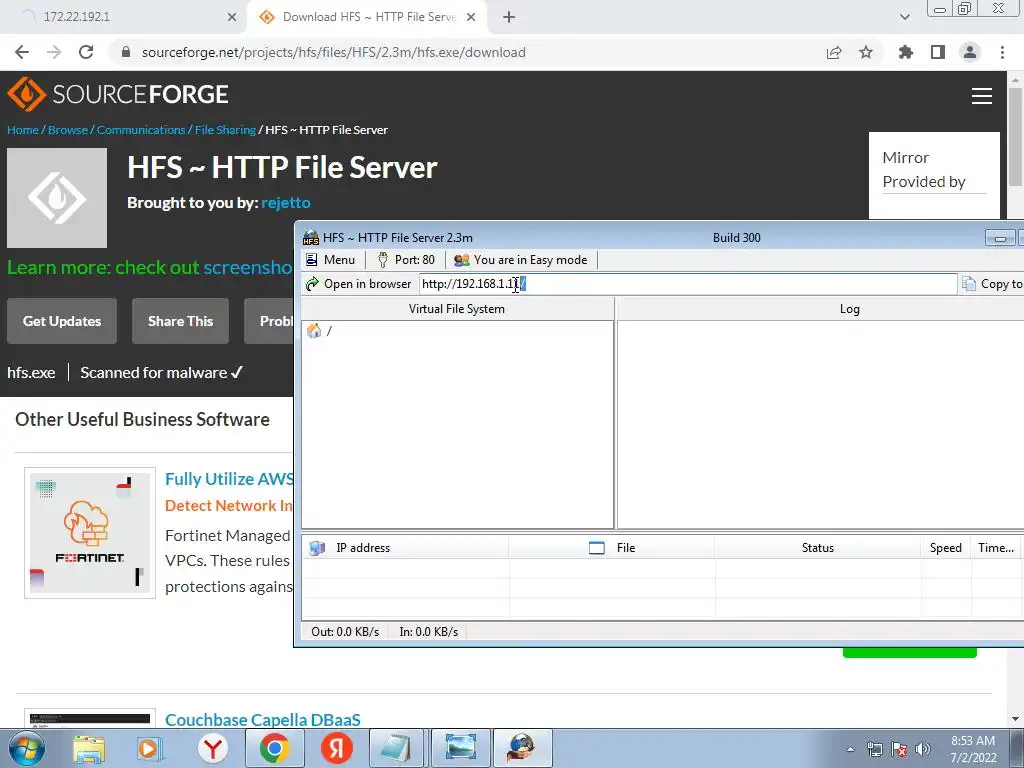
Task: Close the 172.22.192.1 tab
Action: 232,17
